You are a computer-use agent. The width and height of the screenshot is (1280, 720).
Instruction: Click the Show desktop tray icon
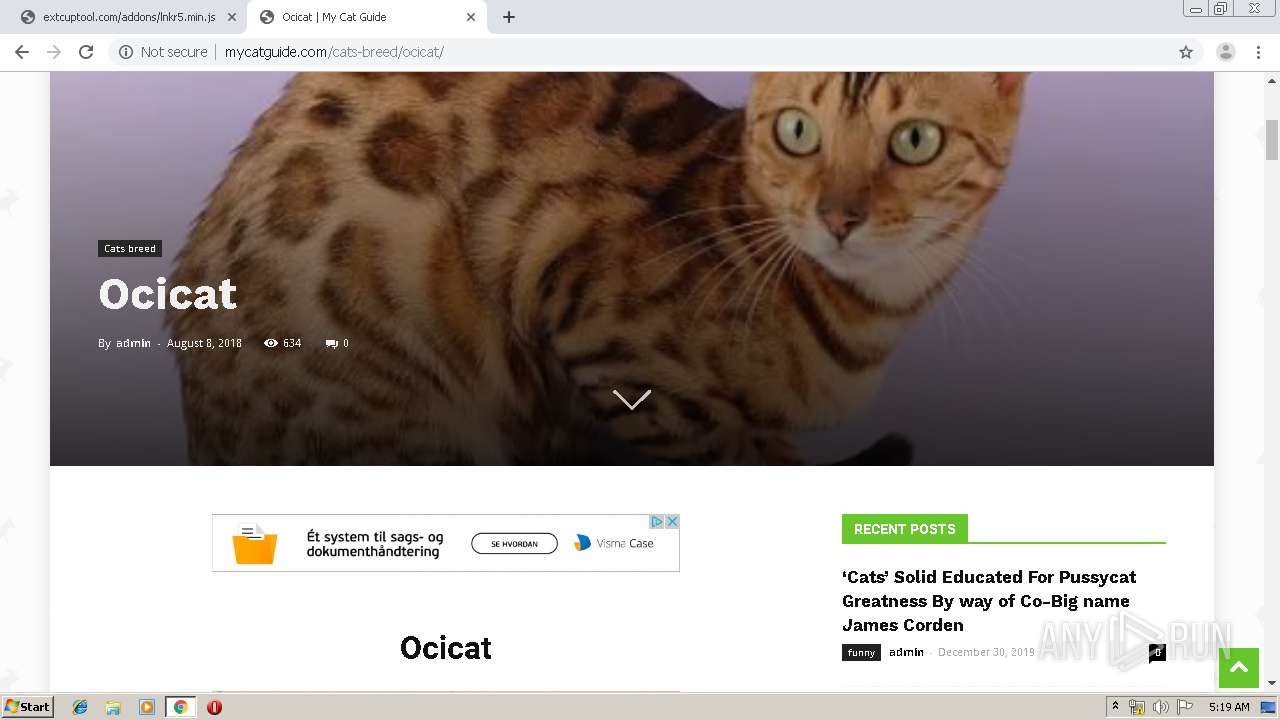point(1269,707)
